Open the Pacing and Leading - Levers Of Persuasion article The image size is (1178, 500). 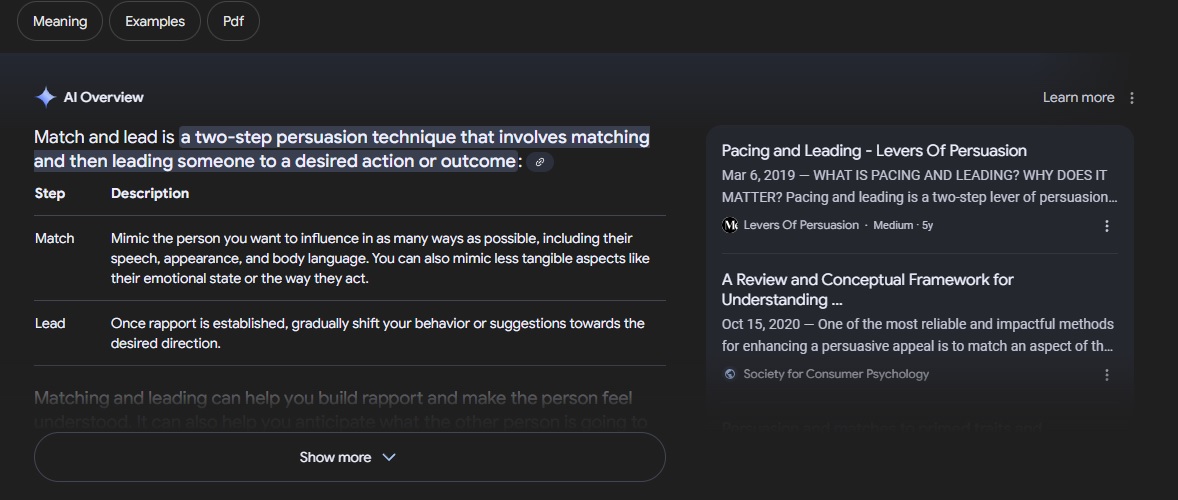(874, 151)
